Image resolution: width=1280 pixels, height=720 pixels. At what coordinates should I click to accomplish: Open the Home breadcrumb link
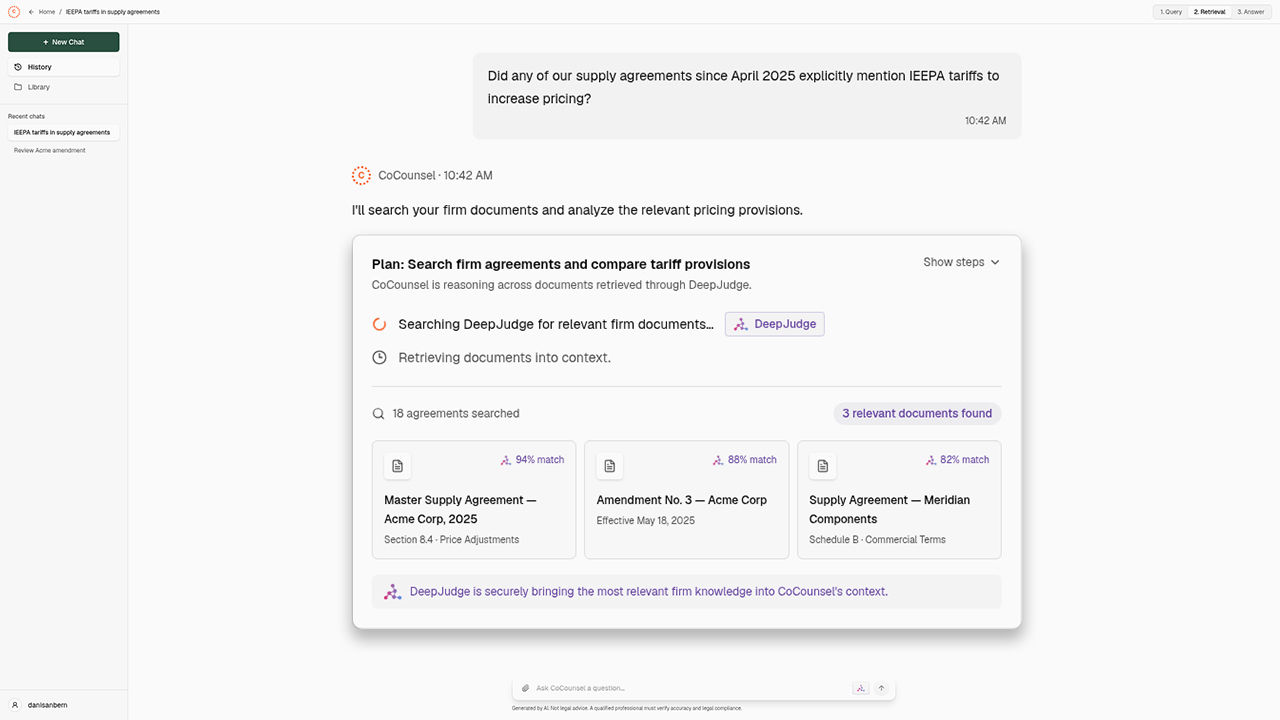47,12
